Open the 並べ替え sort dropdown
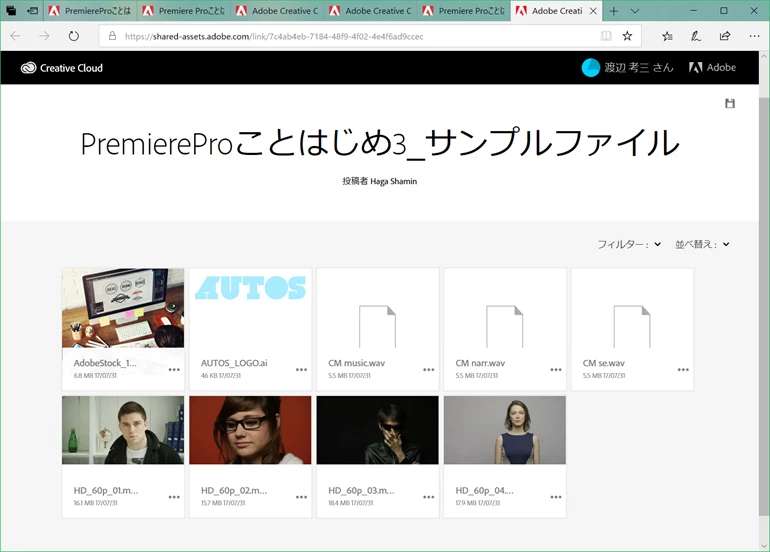This screenshot has width=770, height=552. point(702,244)
